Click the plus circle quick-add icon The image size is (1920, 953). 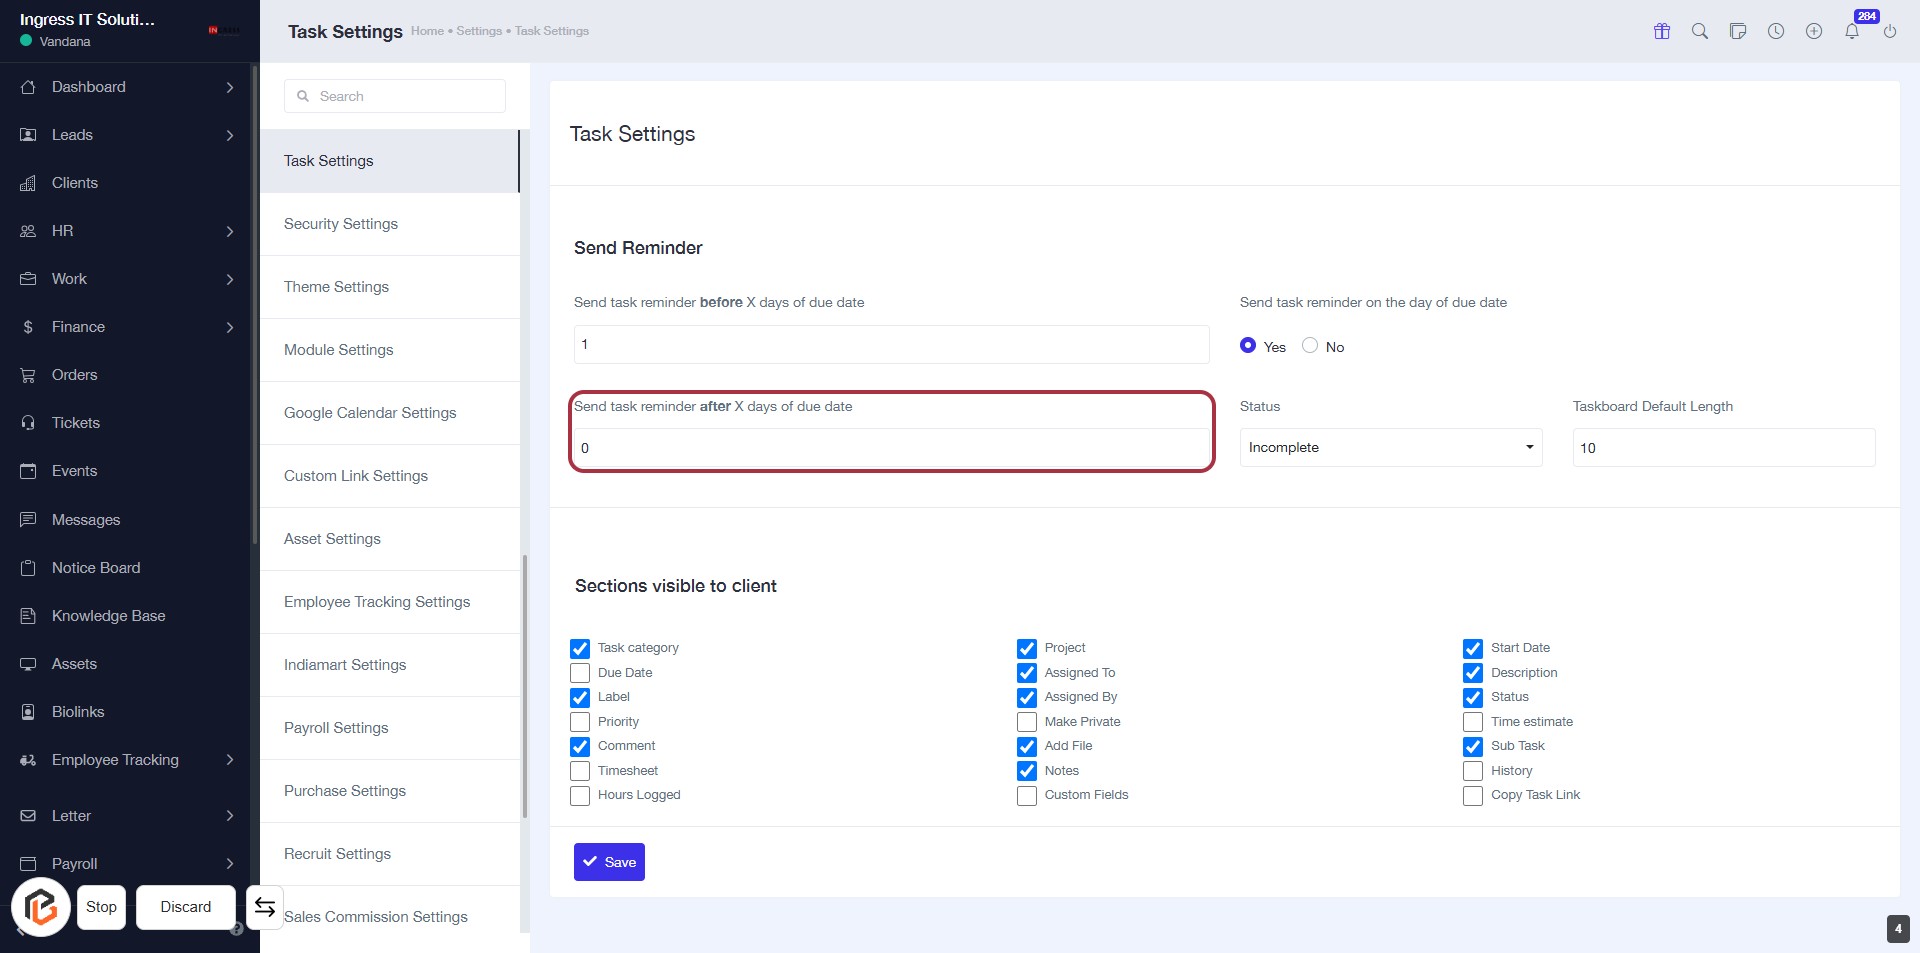click(1814, 31)
